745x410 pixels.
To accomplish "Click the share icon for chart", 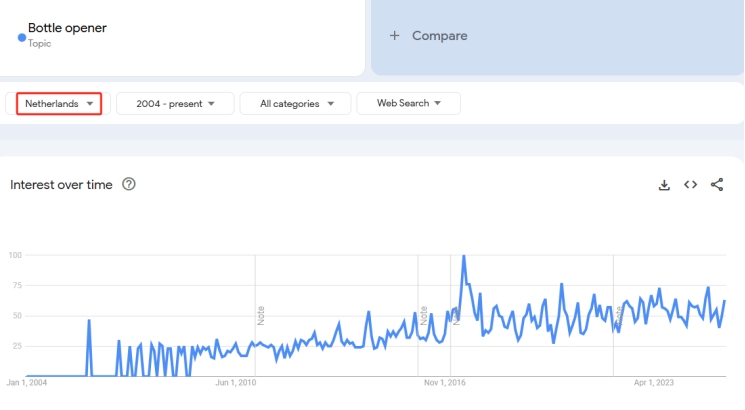I will click(717, 185).
